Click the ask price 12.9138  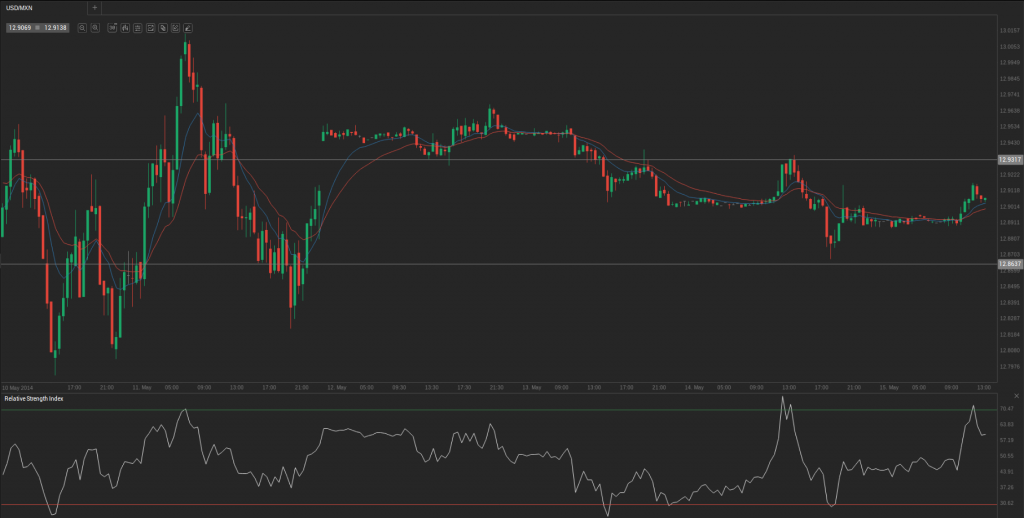(x=56, y=28)
